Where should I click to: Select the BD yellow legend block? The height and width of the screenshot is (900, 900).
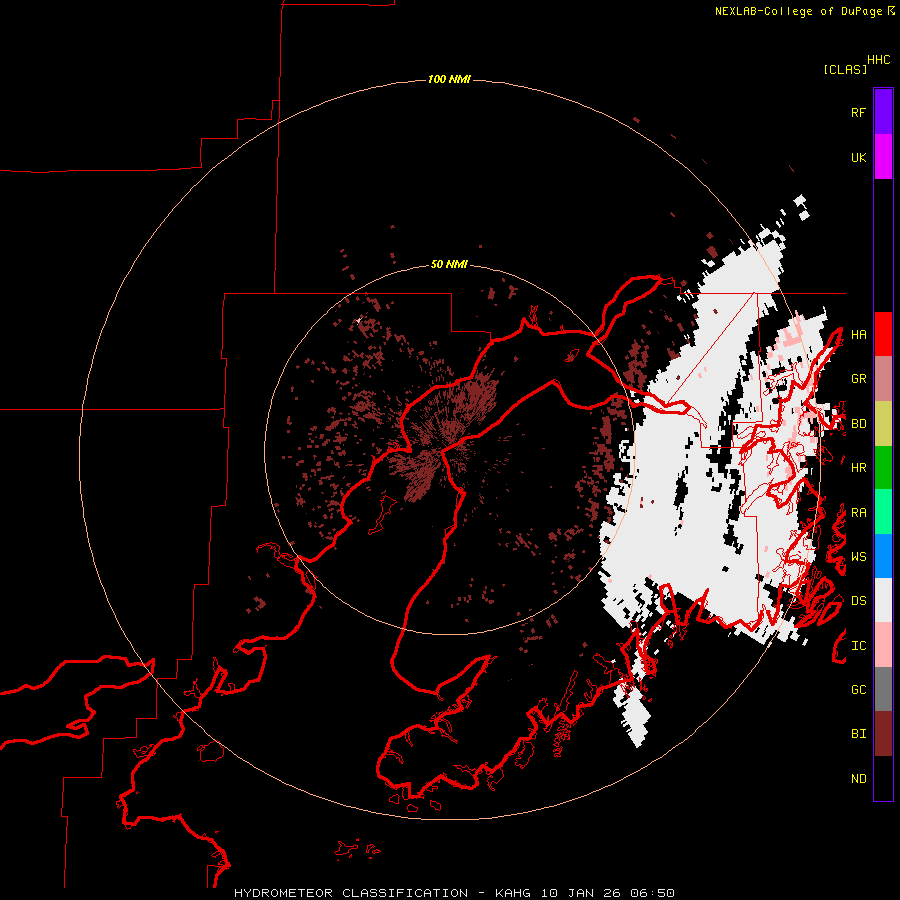tap(883, 424)
